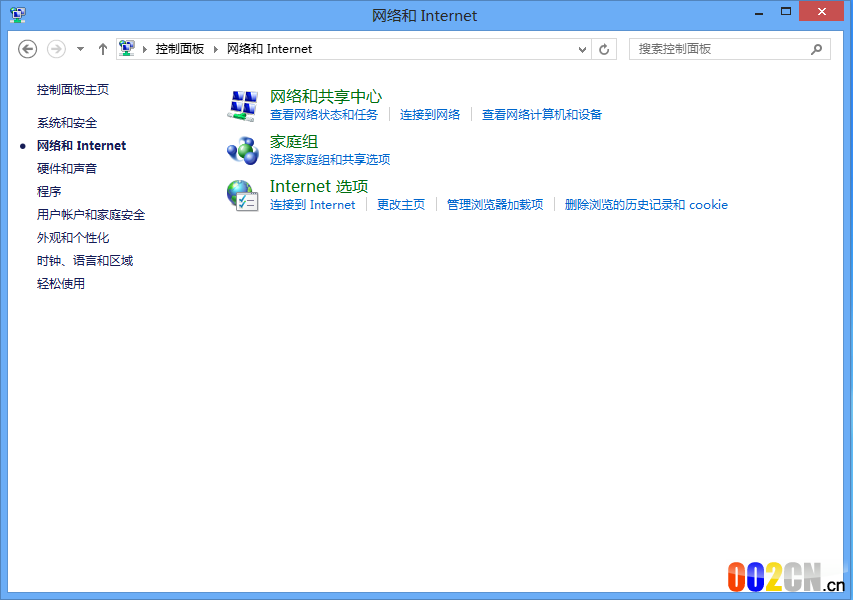Click 删除浏览的历史记录和 cookie
The height and width of the screenshot is (600, 853).
[x=646, y=205]
